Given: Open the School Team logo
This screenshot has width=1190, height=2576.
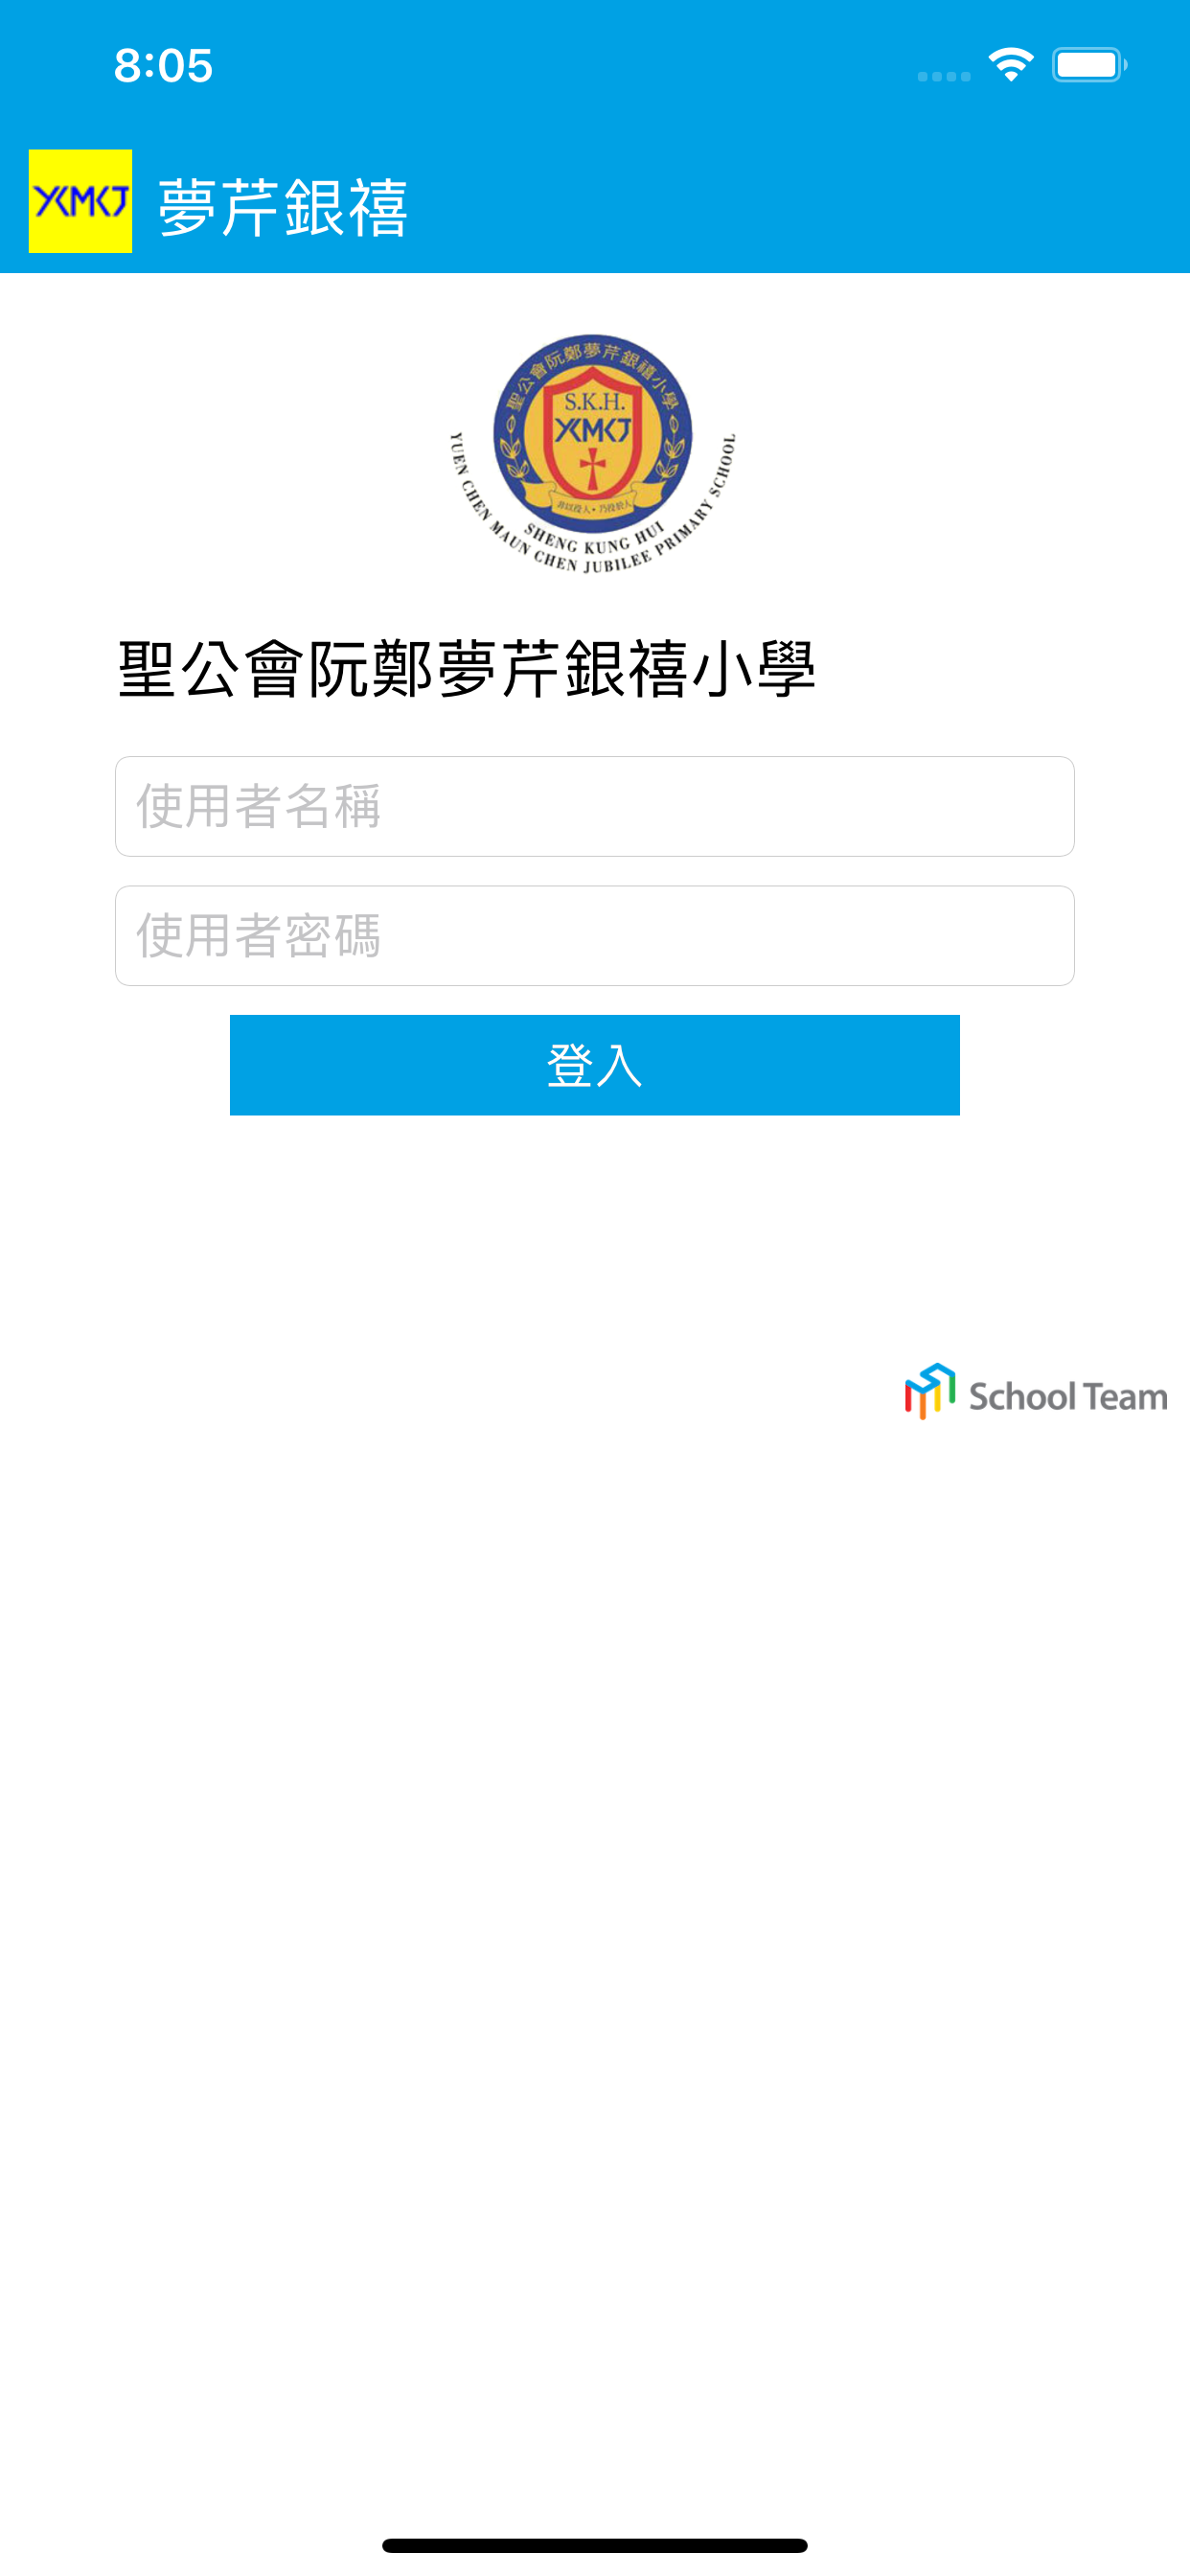Looking at the screenshot, I should [x=1036, y=1392].
